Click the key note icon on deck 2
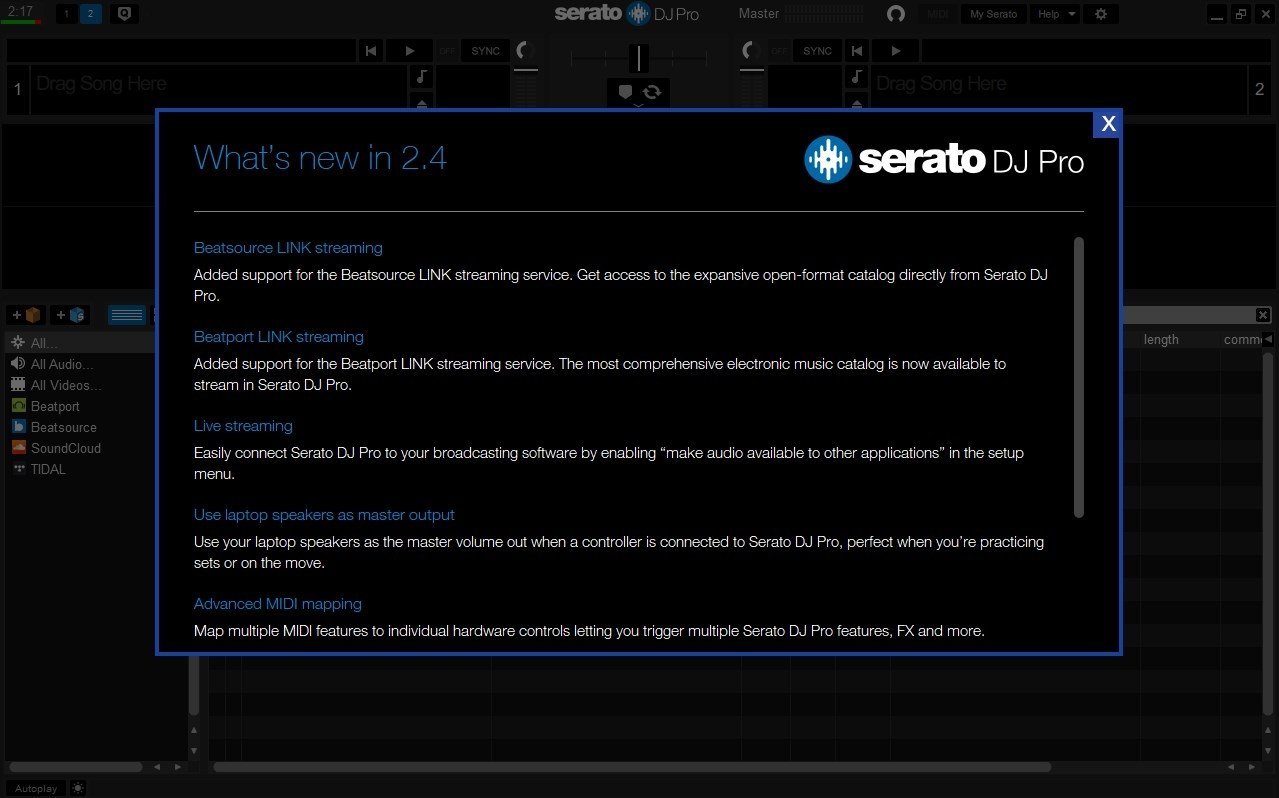The image size is (1279, 798). 857,77
